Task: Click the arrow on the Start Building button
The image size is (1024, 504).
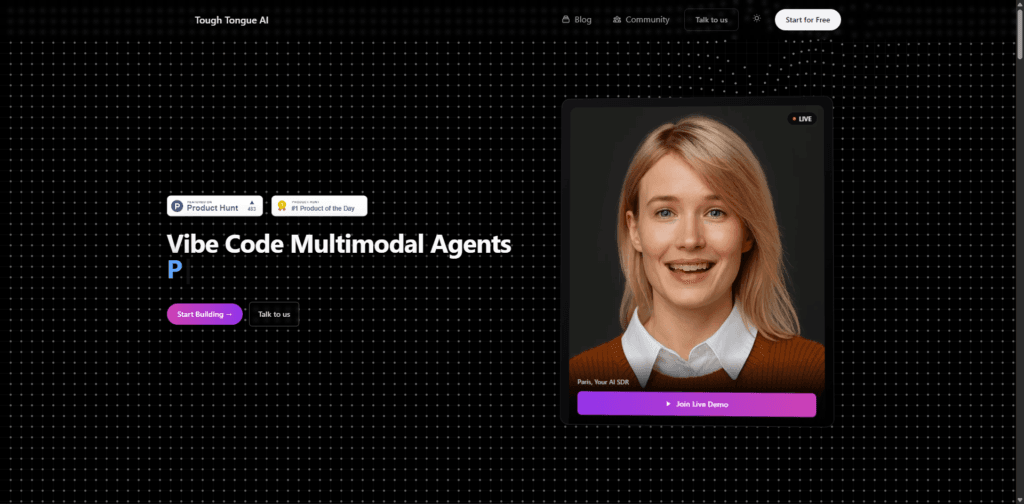Action: (x=229, y=314)
